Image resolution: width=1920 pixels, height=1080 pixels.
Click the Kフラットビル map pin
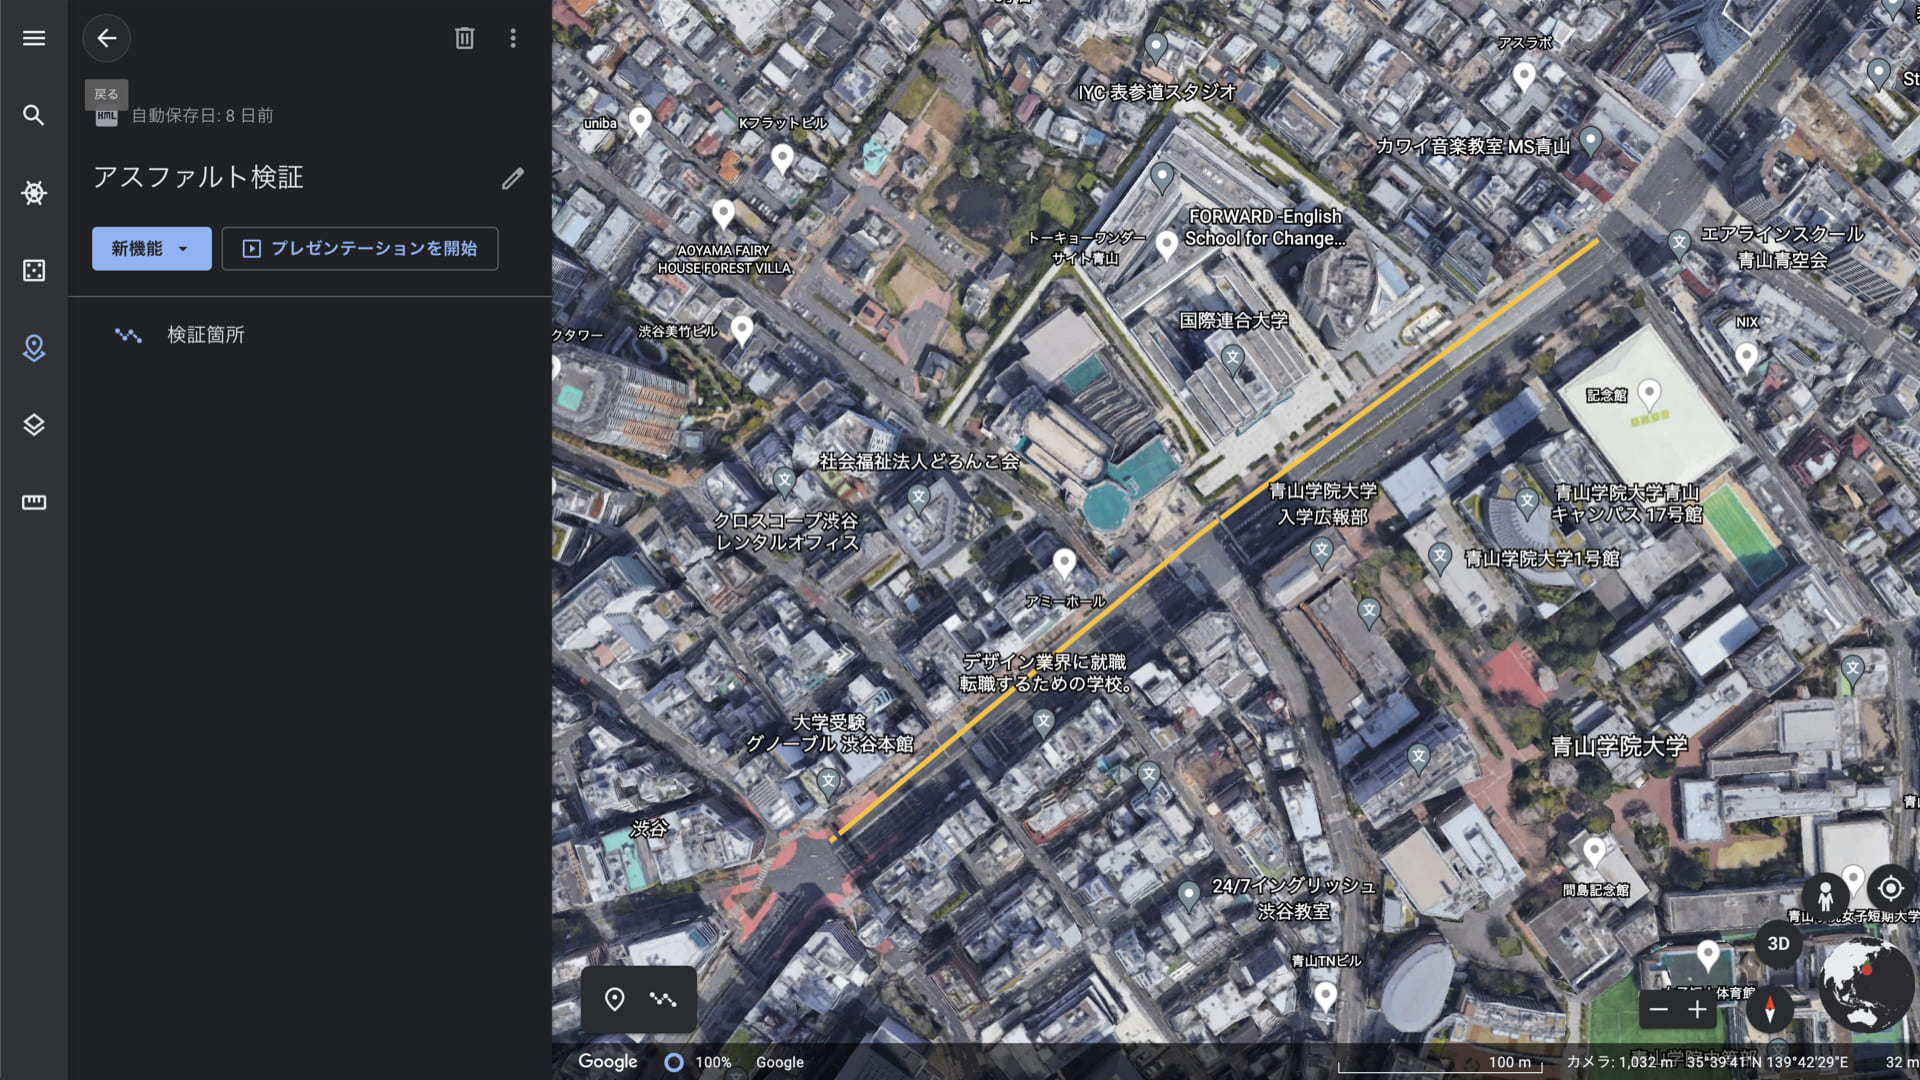[782, 158]
